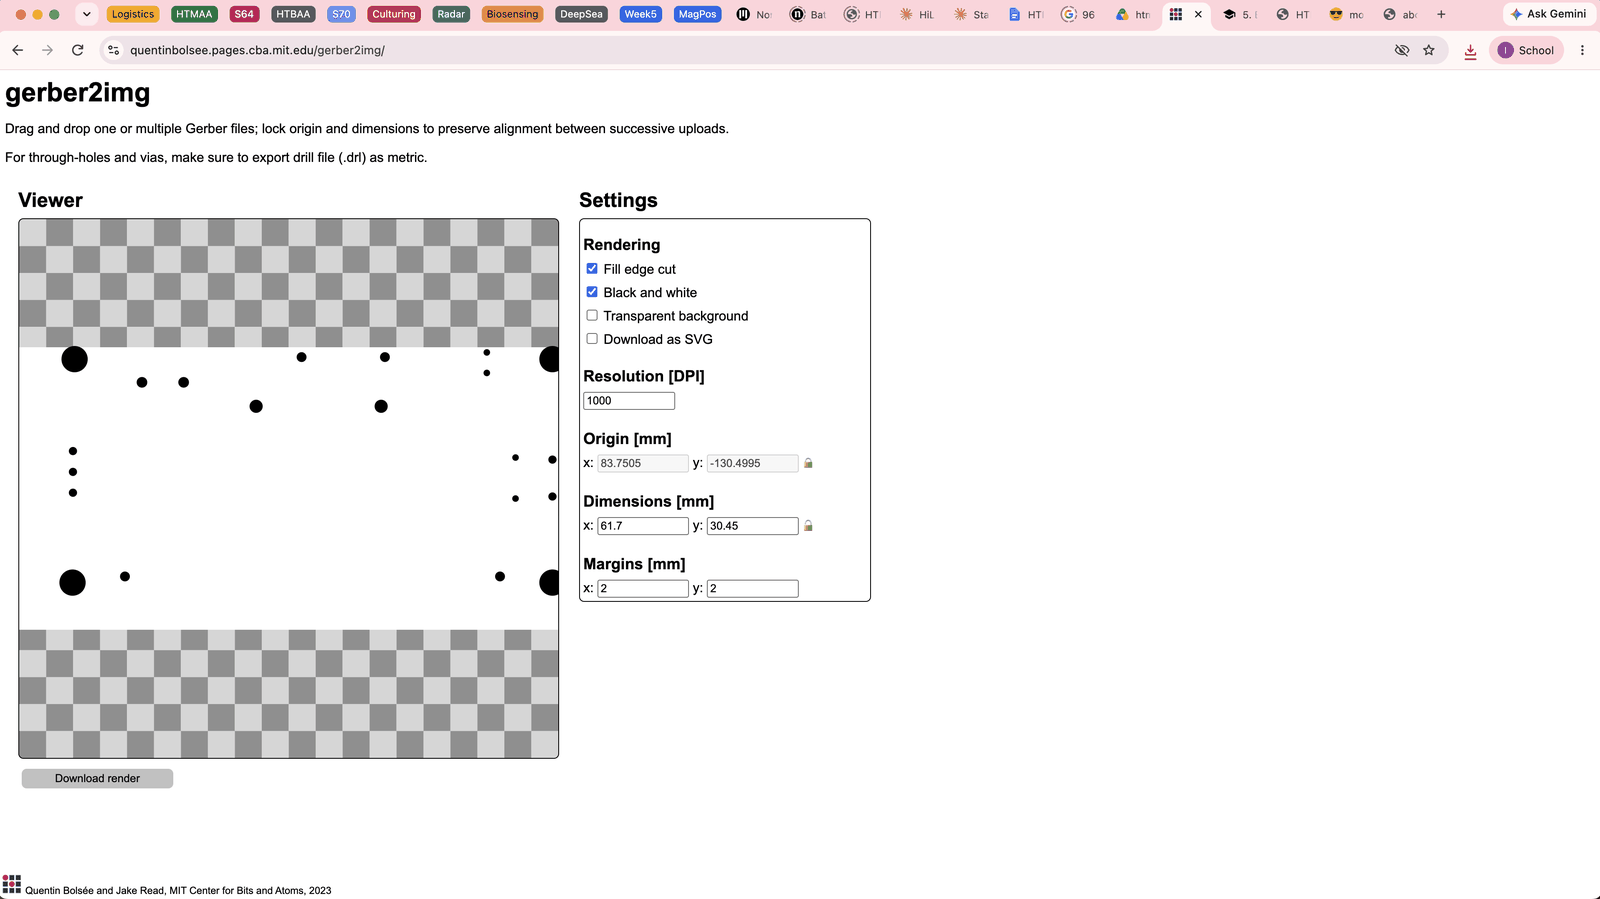Click the rendered board in the Viewer
The image size is (1600, 899).
[x=288, y=488]
